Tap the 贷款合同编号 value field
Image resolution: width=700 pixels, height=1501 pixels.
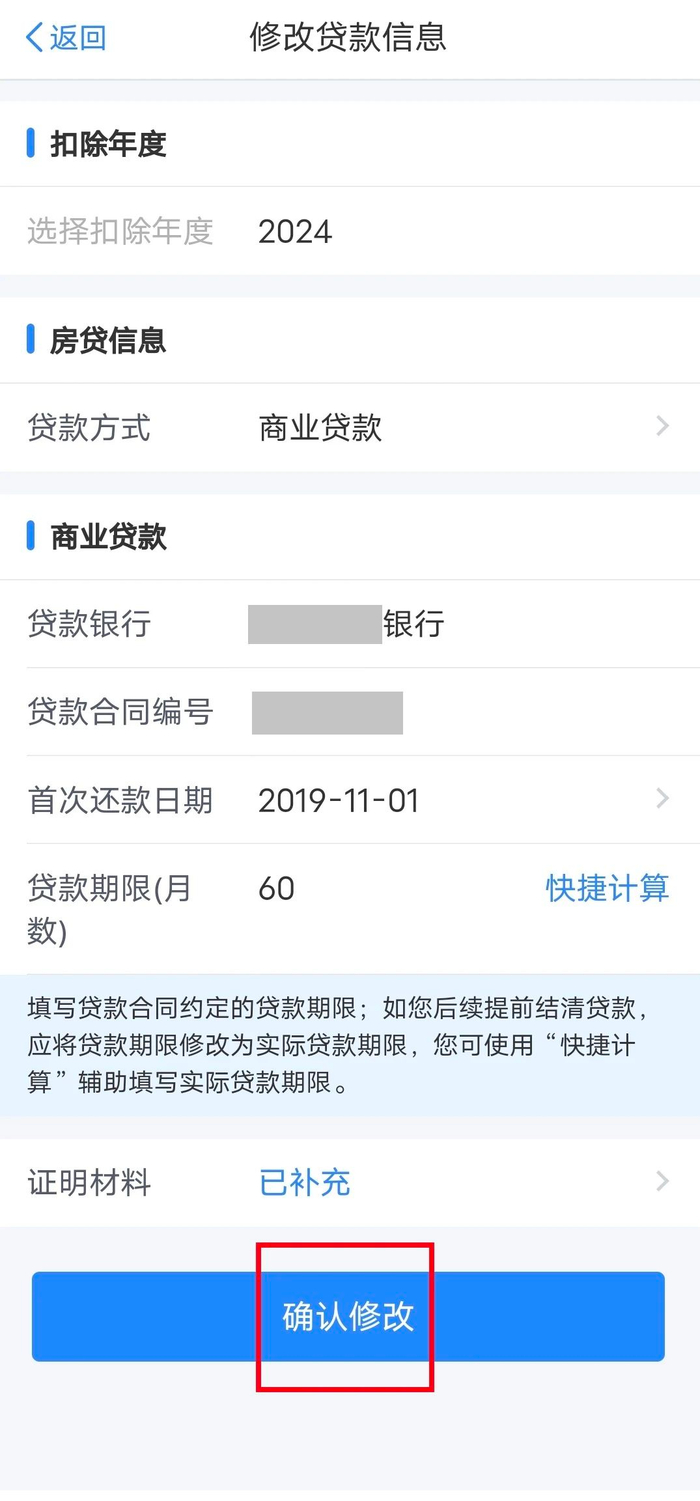327,713
